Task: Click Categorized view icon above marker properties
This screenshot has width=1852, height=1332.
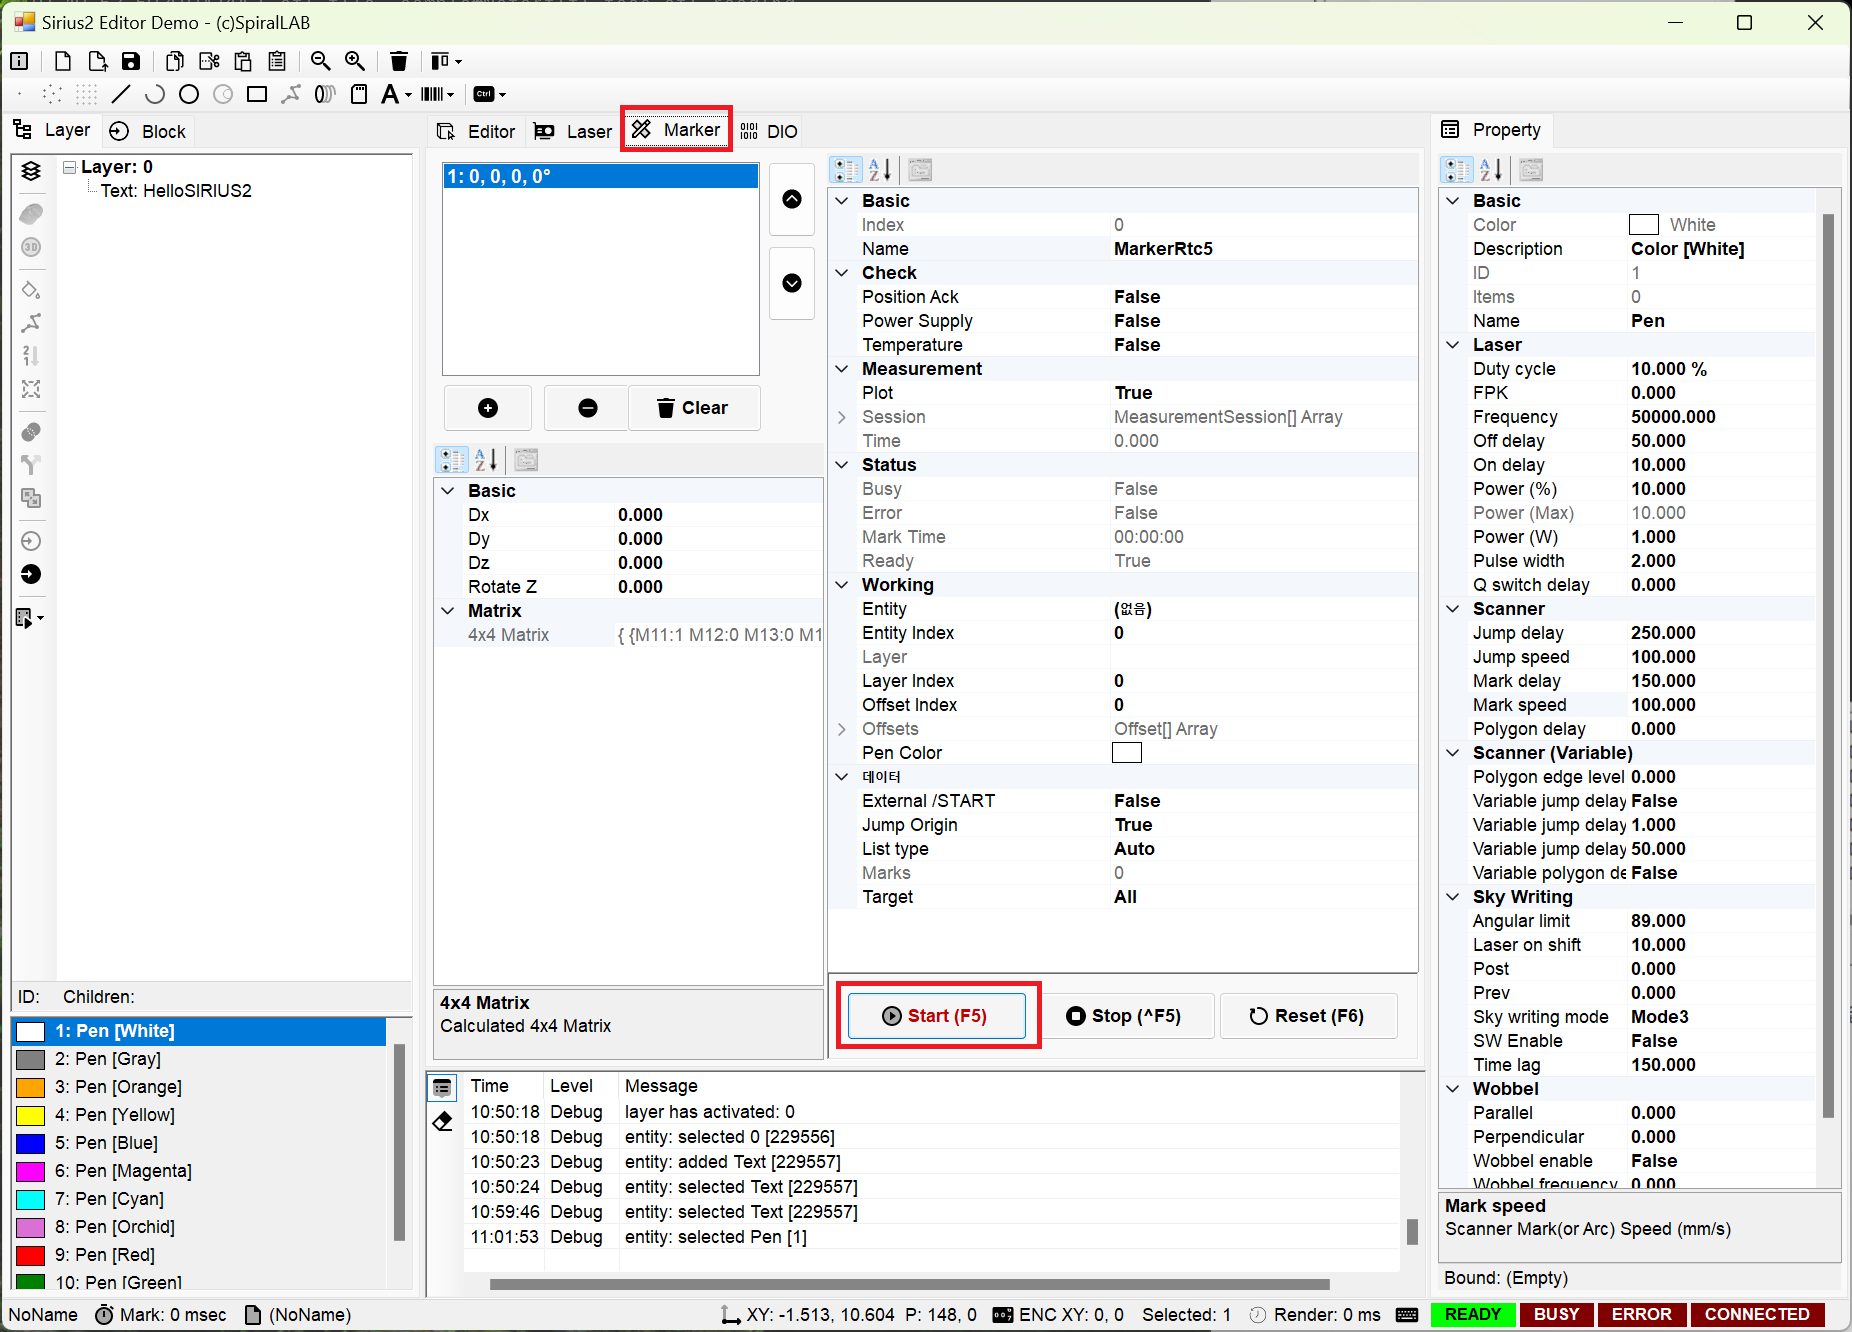Action: click(847, 170)
